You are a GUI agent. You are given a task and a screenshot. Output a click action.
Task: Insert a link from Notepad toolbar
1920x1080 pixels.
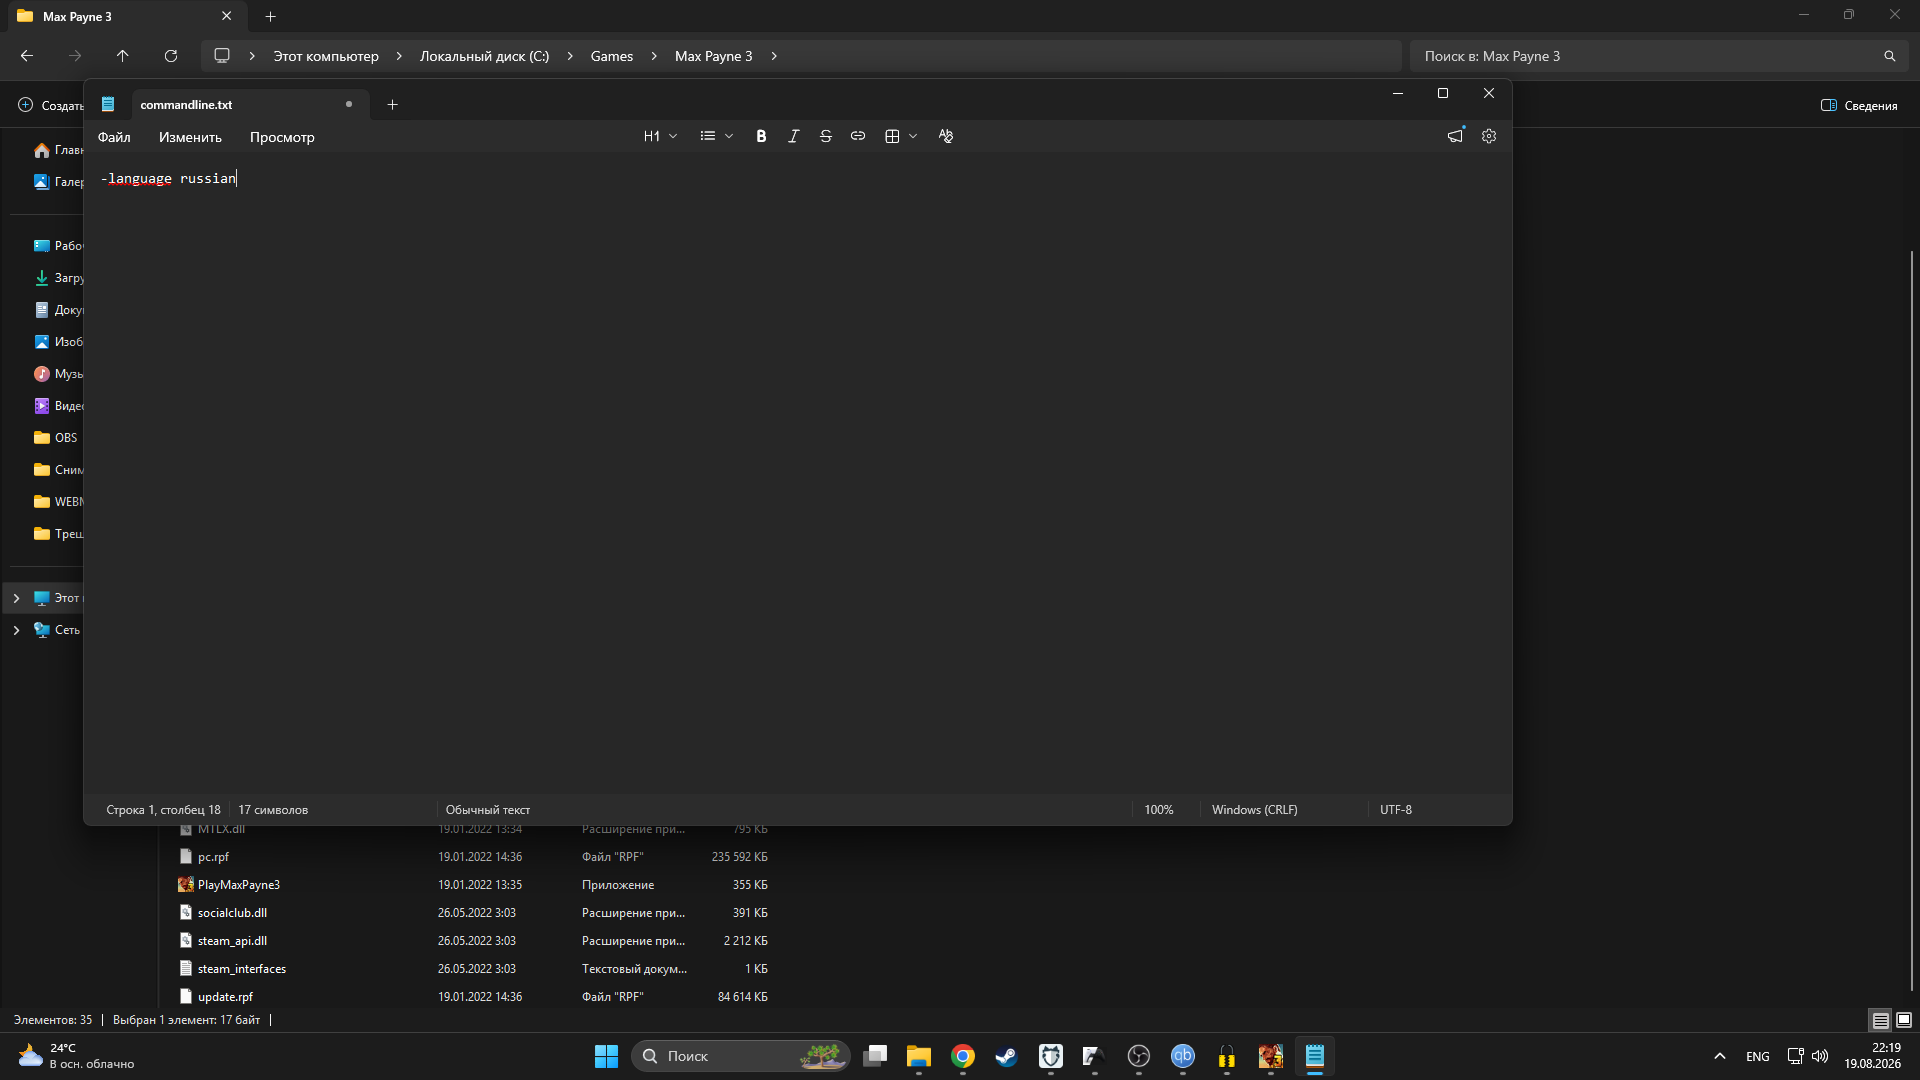857,136
